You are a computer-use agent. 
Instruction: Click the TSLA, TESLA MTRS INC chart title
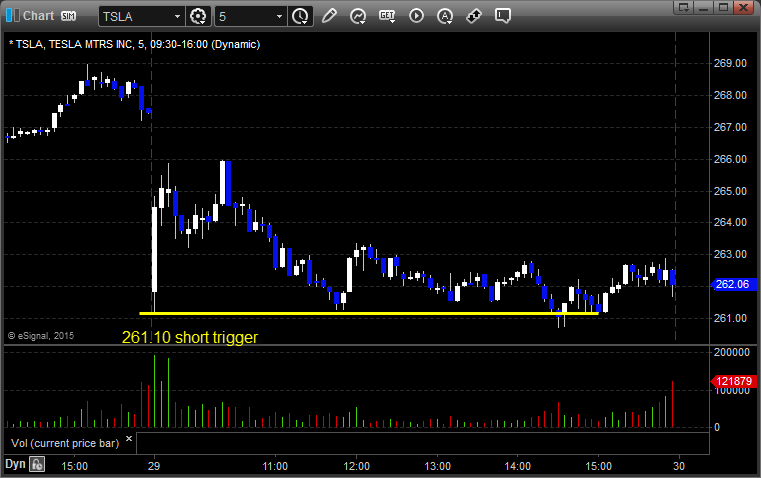pos(134,45)
